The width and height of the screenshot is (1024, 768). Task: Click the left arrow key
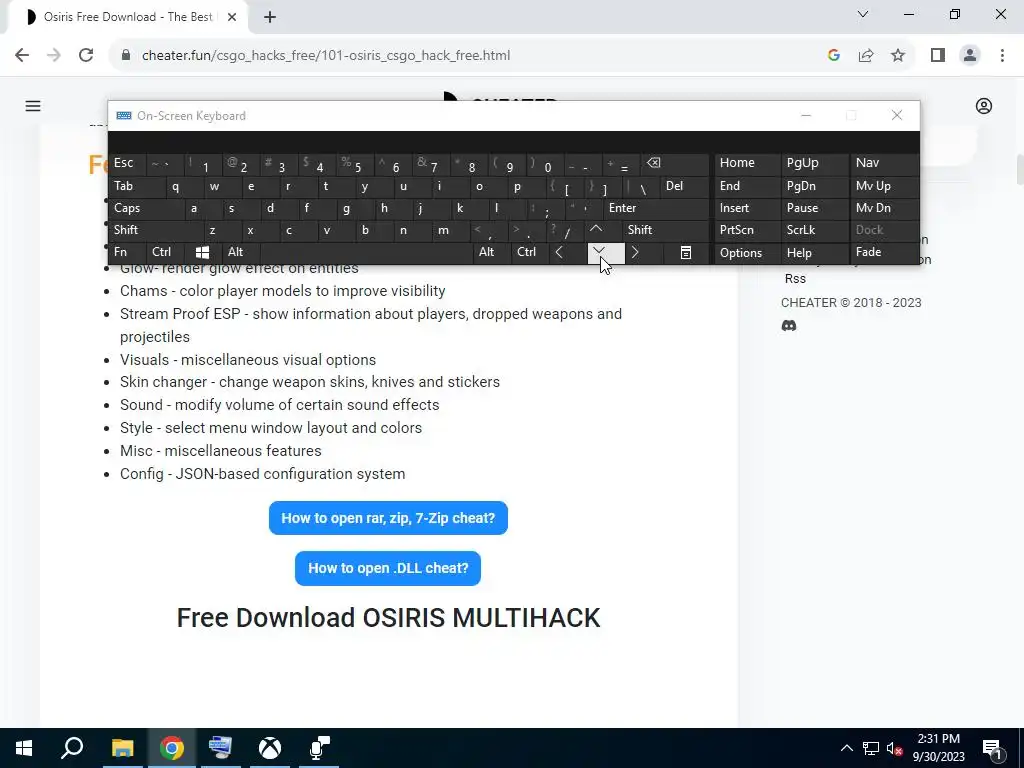566,253
